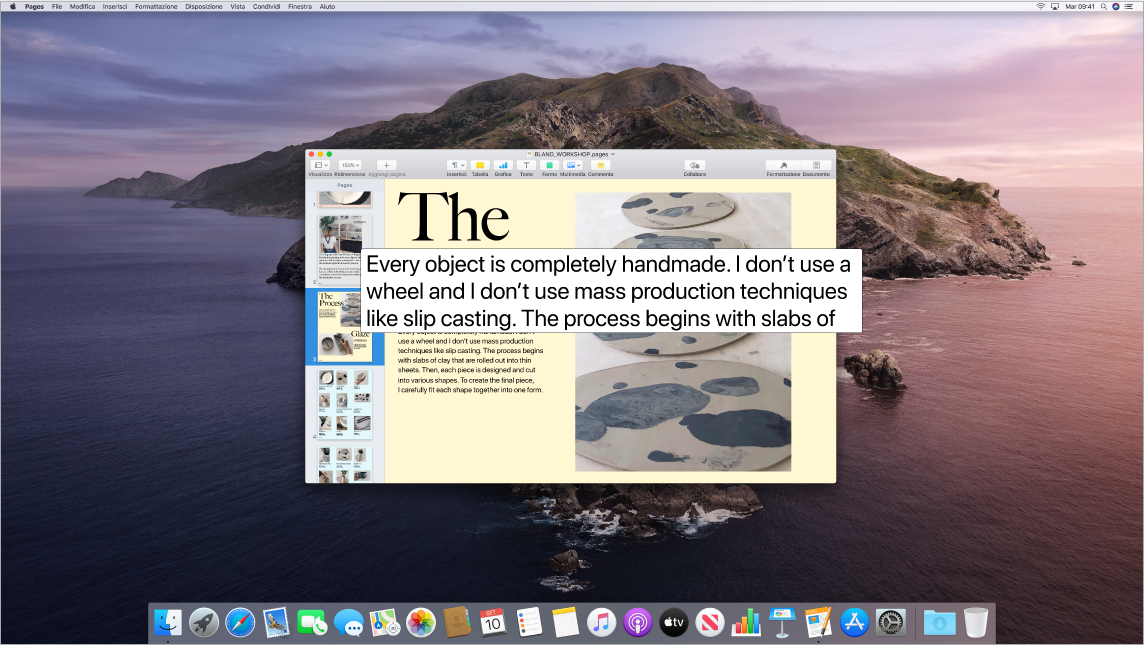Open Keynote from the Dock
Image resolution: width=1144 pixels, height=646 pixels.
(x=782, y=623)
